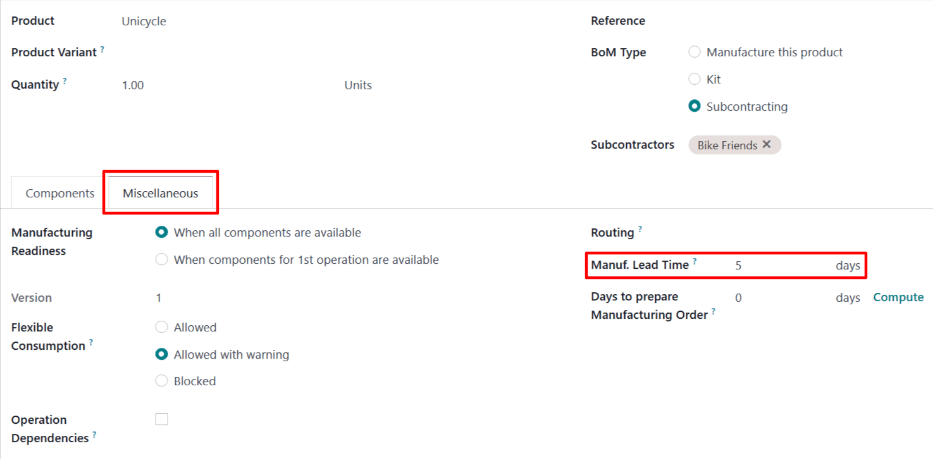Screen dimensions: 933x459
Task: Remove the Bike Friends subcontractor tag
Action: pyautogui.click(x=767, y=145)
